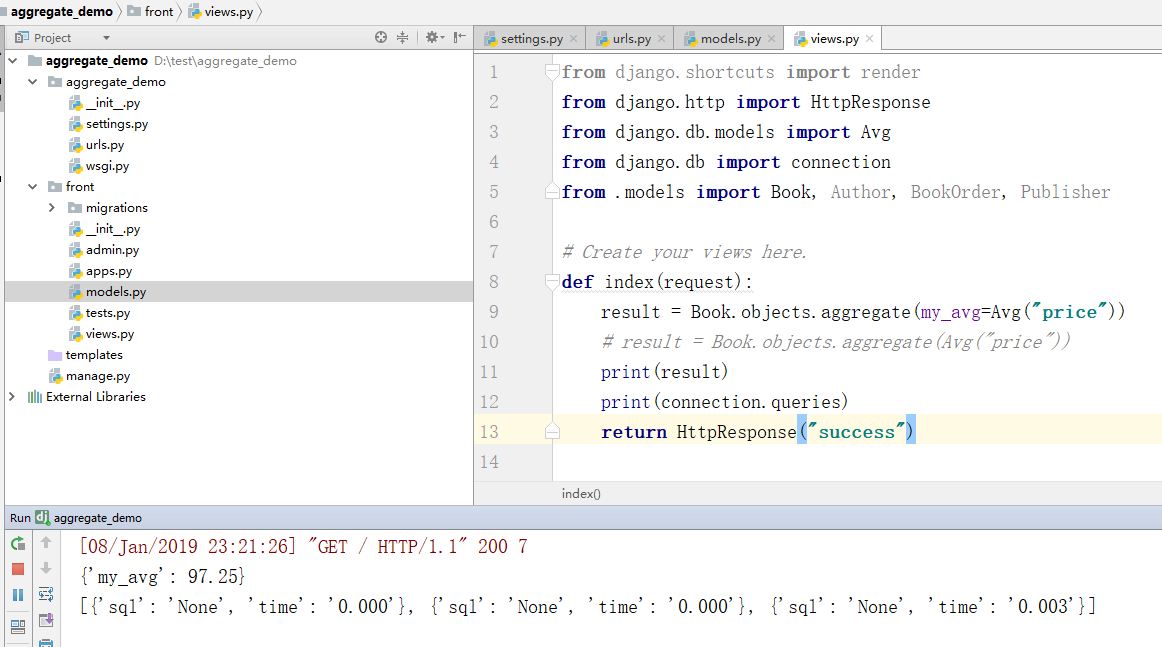This screenshot has height=647, width=1162.
Task: Stop the running server with red square
Action: 18,569
